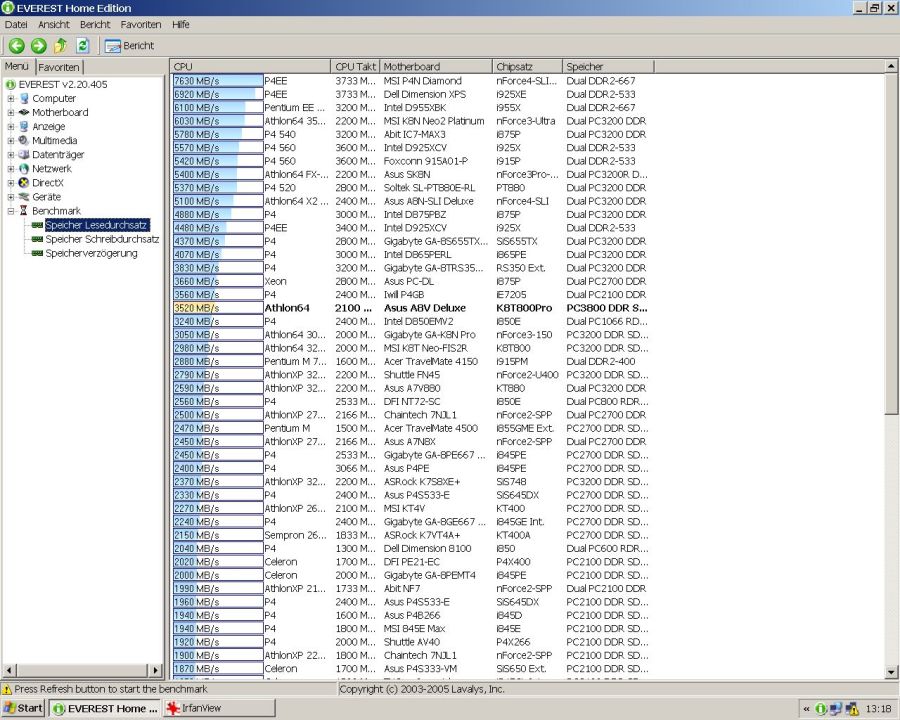Screen dimensions: 900x720
Task: Expand the Computer tree node
Action: tap(11, 99)
